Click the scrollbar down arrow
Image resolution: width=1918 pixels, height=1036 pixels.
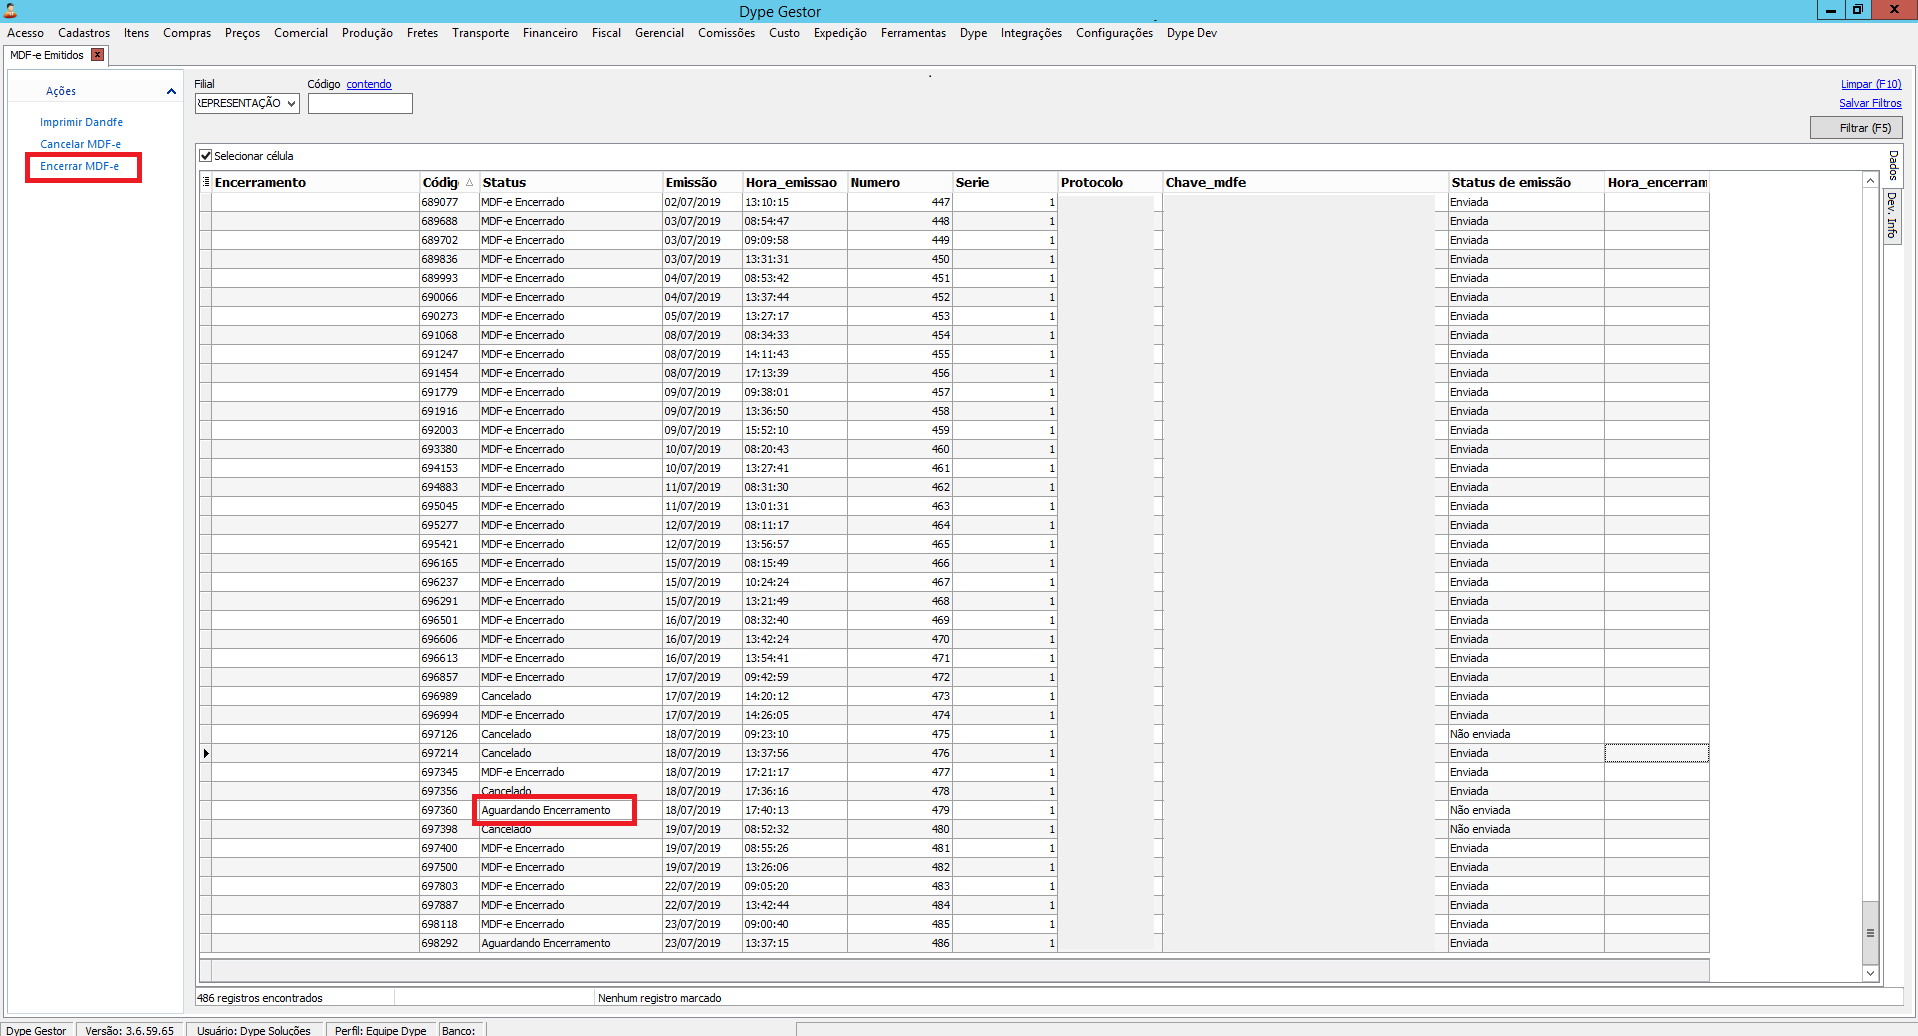click(1870, 973)
